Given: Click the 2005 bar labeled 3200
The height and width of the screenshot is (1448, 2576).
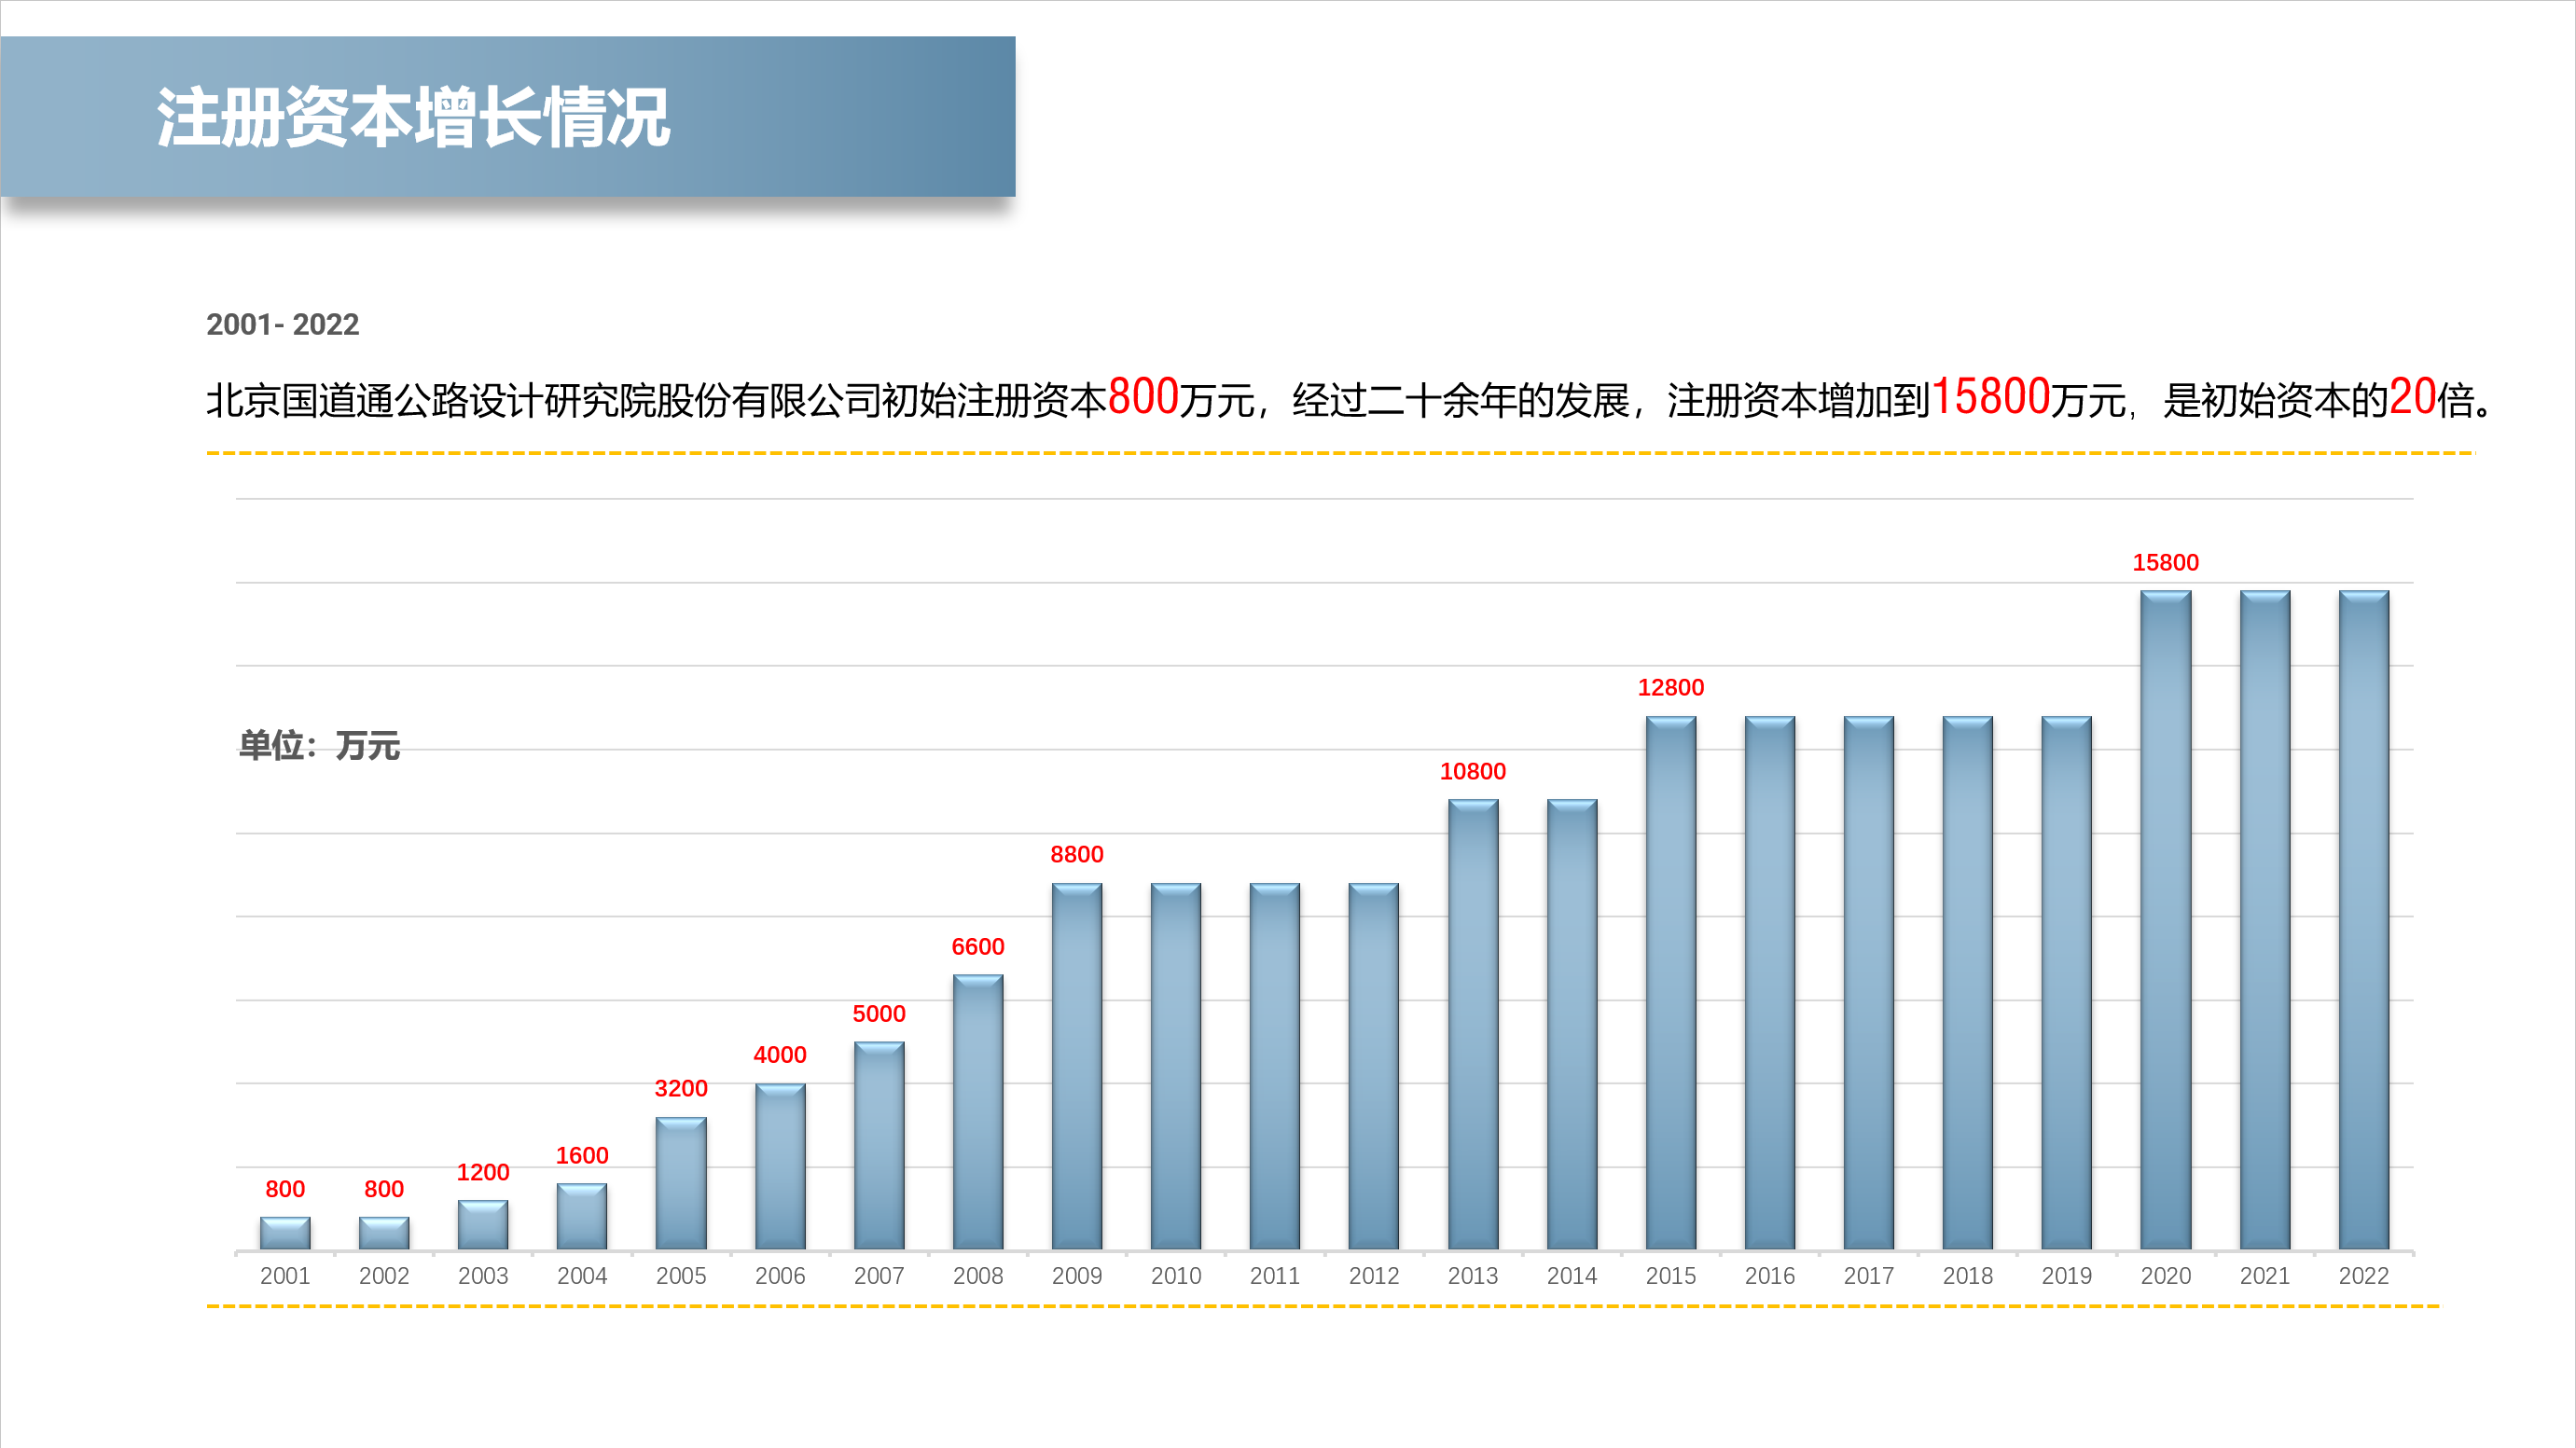Looking at the screenshot, I should (x=681, y=1183).
